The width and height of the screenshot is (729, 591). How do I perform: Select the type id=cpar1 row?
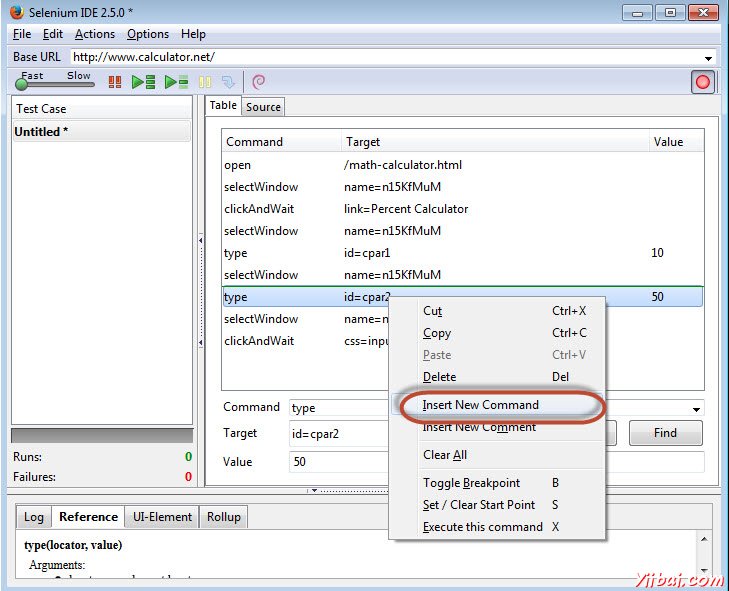(x=463, y=253)
